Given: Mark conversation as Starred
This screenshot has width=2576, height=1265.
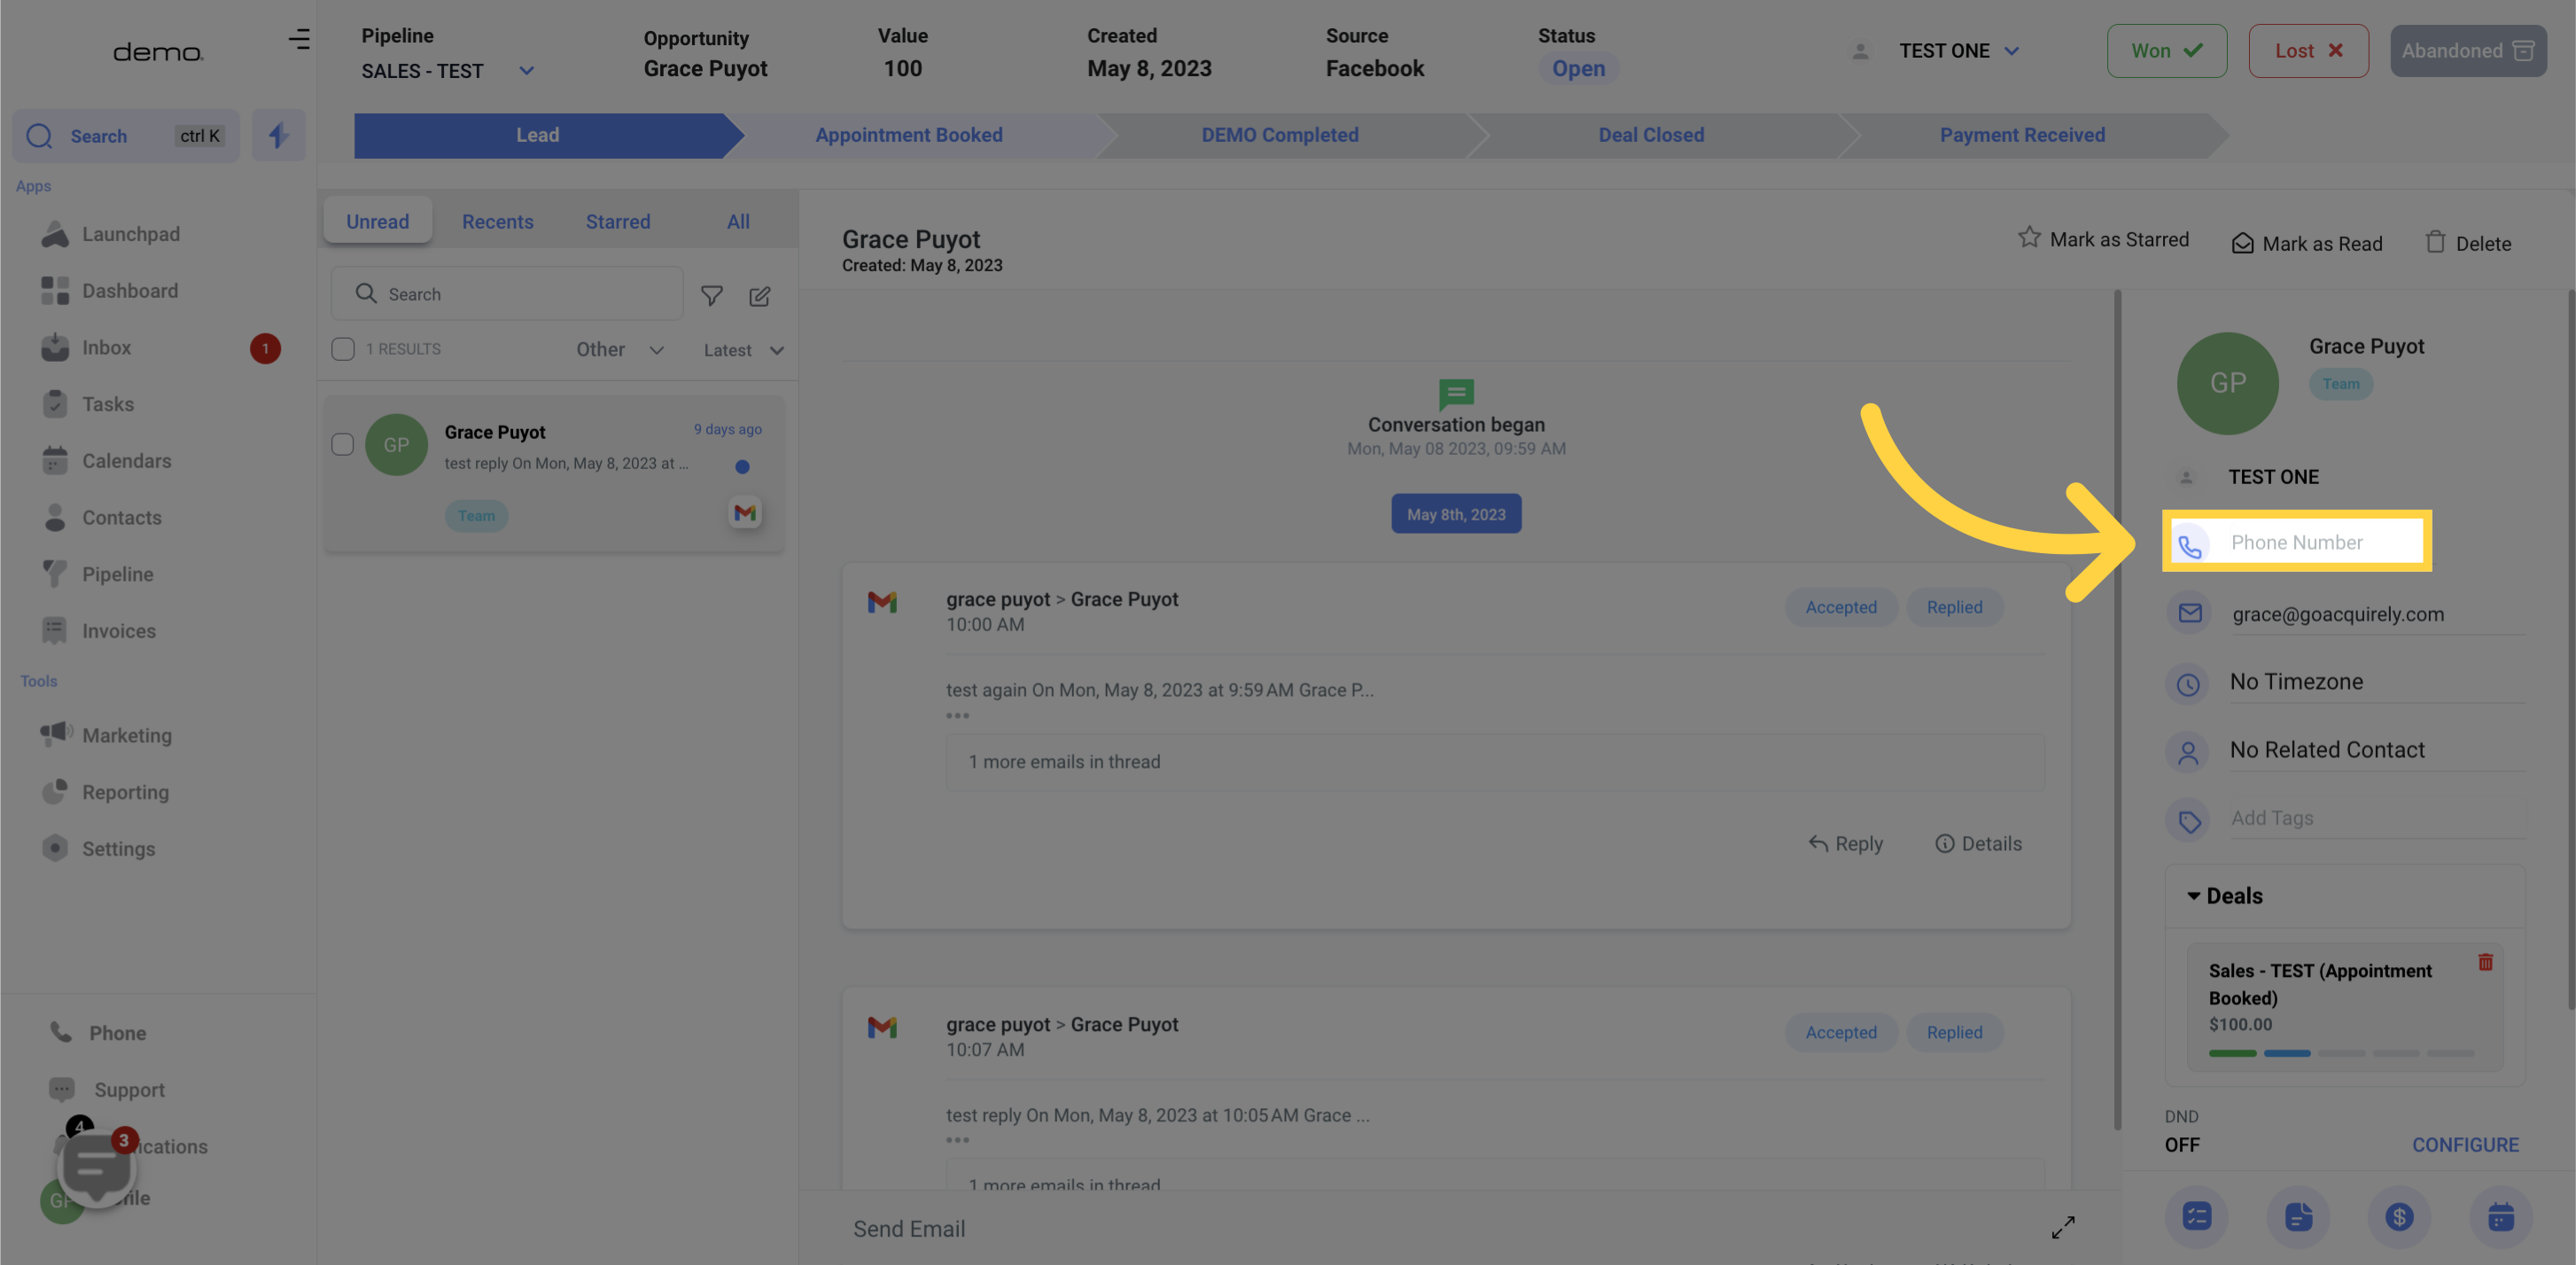Looking at the screenshot, I should pyautogui.click(x=2103, y=239).
